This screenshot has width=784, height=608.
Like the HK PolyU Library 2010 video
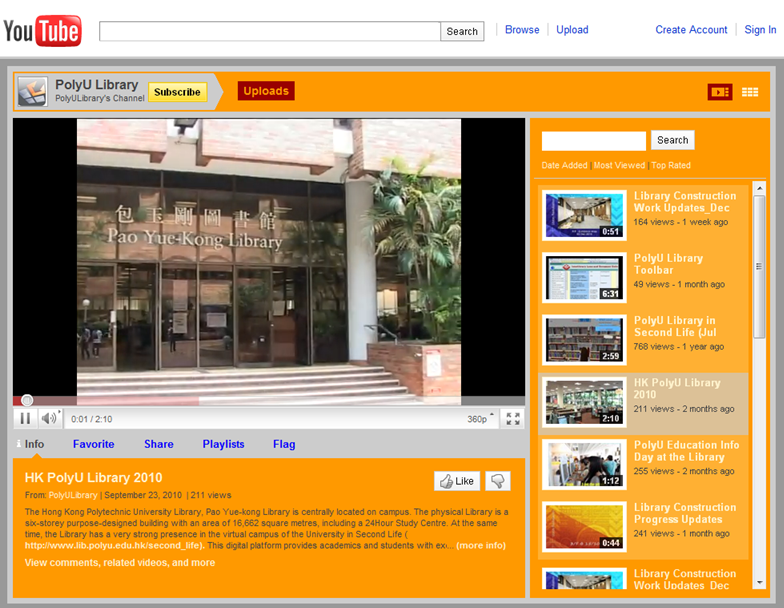click(x=457, y=481)
